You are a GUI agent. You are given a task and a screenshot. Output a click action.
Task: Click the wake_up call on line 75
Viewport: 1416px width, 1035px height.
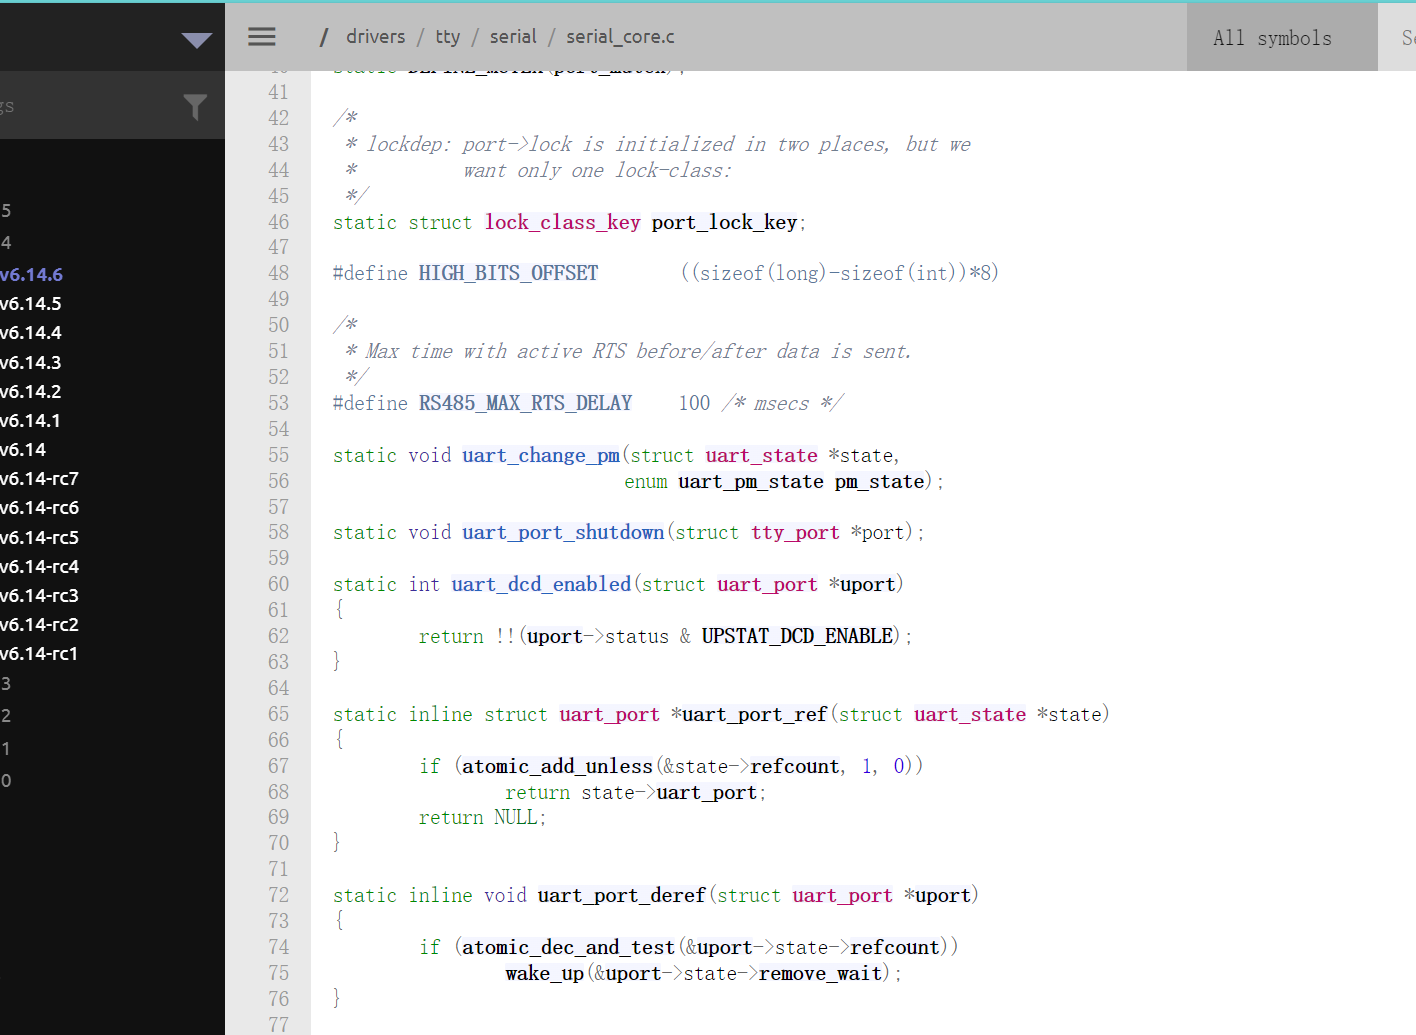(x=545, y=973)
